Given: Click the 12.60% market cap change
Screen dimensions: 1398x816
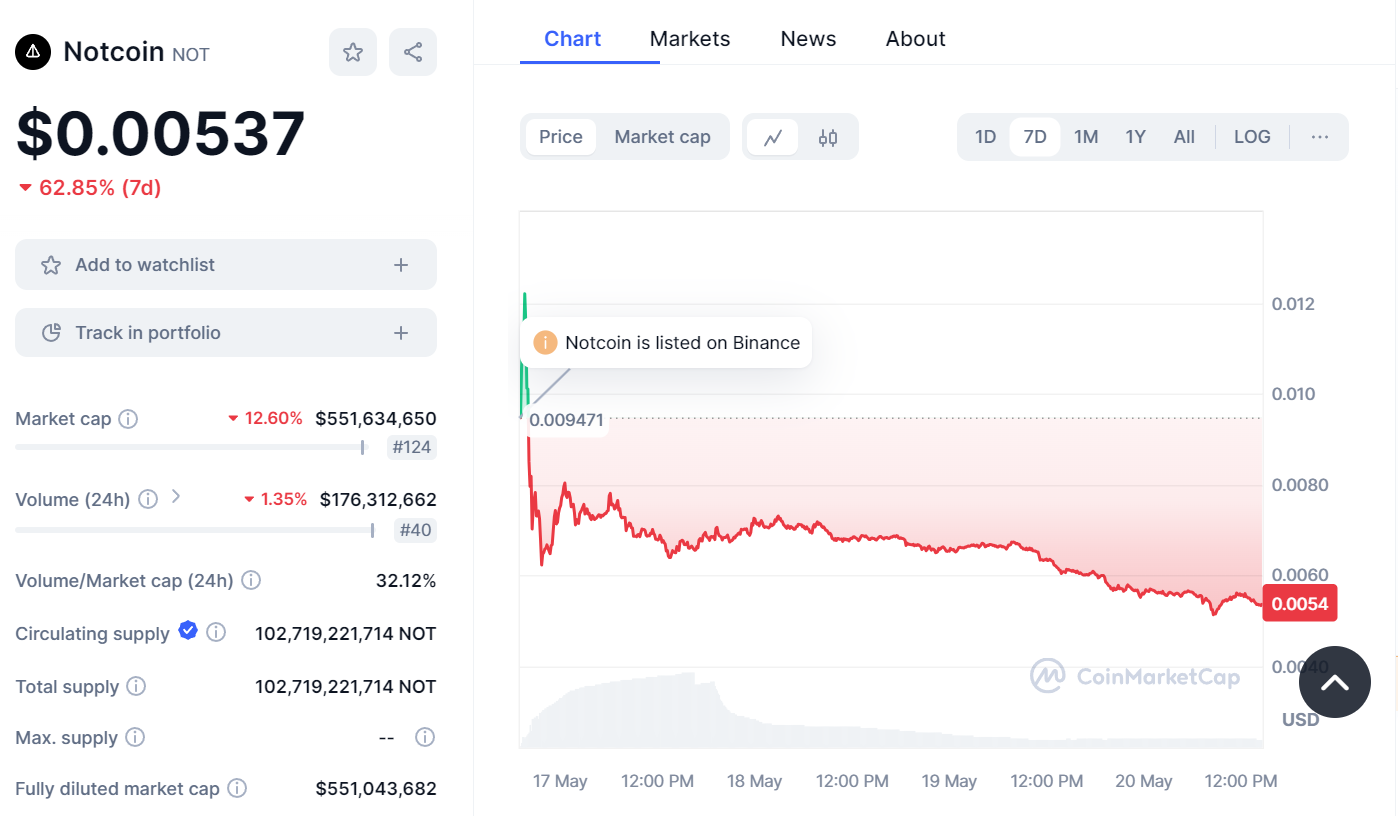Looking at the screenshot, I should pyautogui.click(x=265, y=419).
